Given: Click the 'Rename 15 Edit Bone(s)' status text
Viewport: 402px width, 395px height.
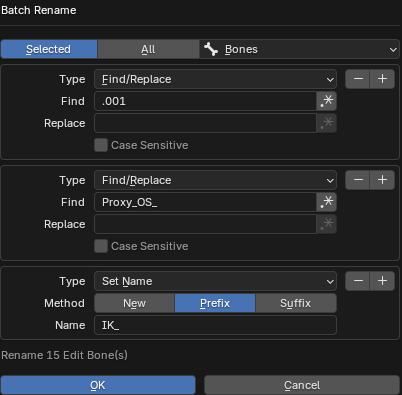Looking at the screenshot, I should (64, 355).
